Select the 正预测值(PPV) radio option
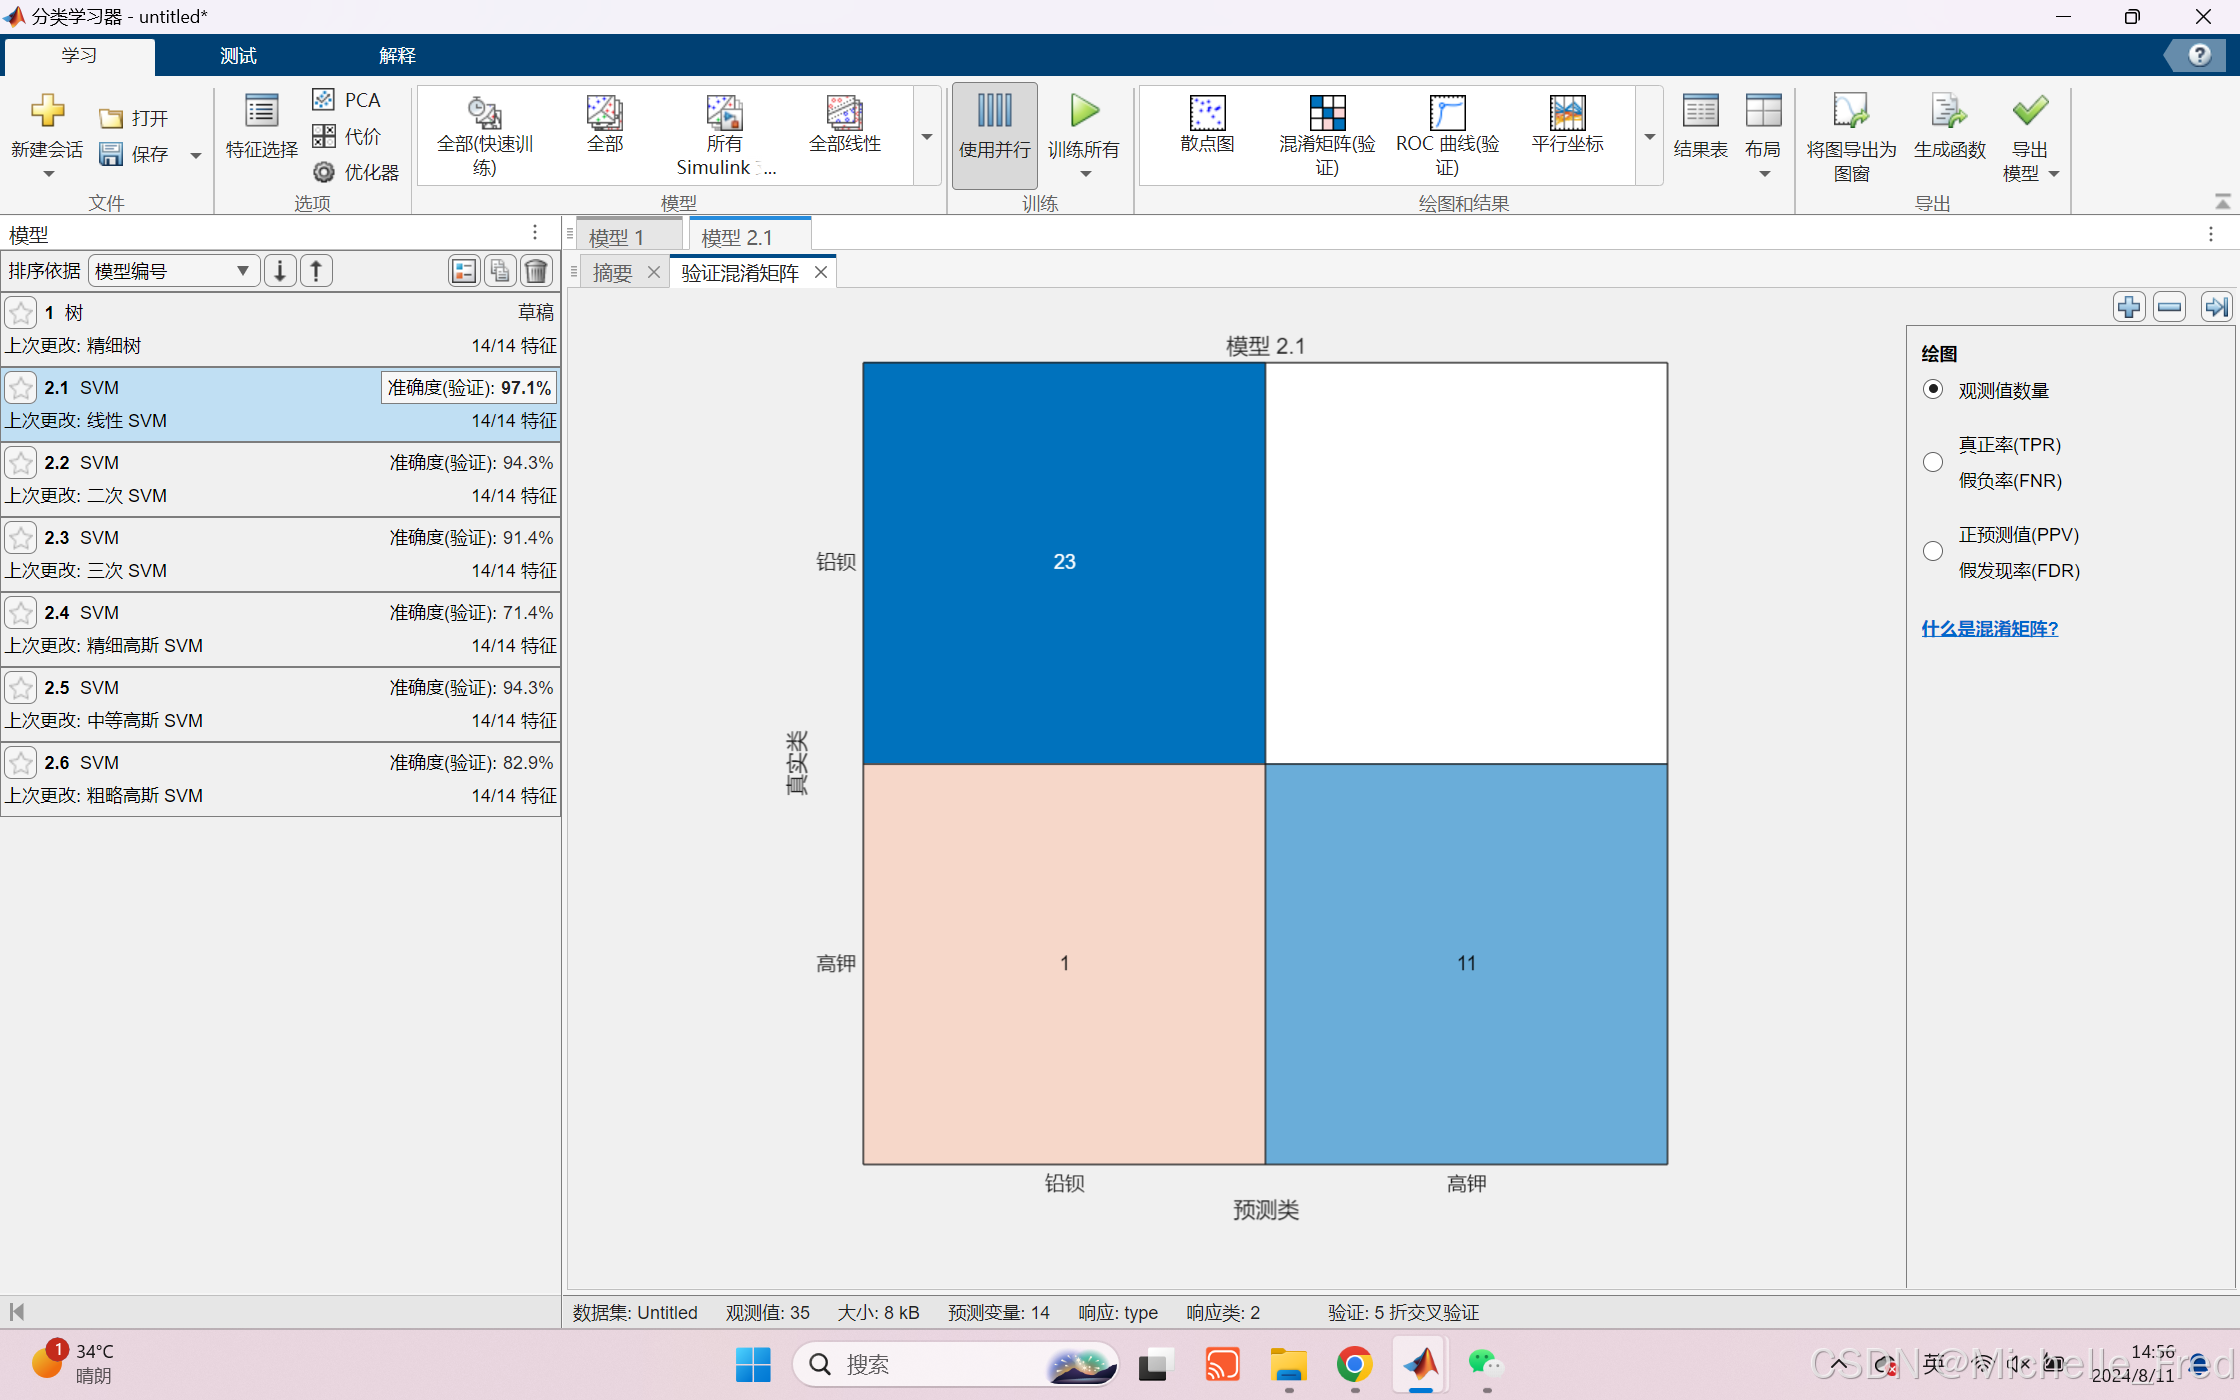Image resolution: width=2240 pixels, height=1400 pixels. pos(1933,552)
